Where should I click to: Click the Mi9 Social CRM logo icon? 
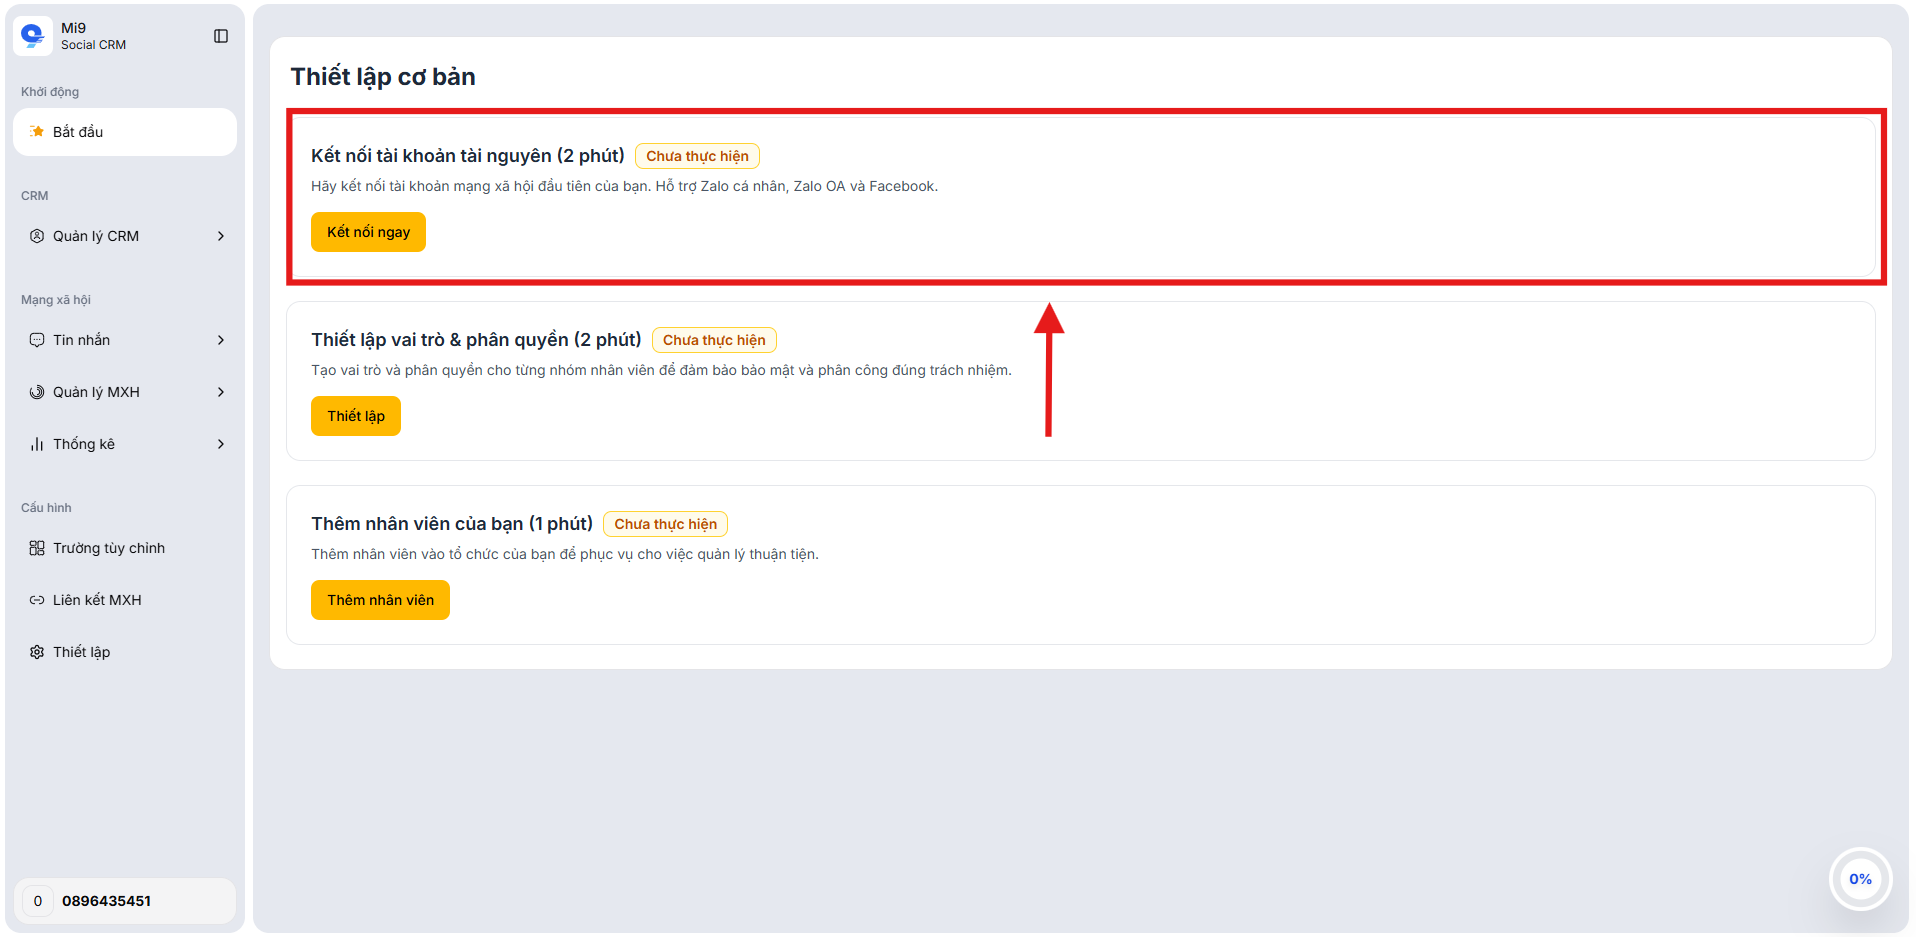(x=33, y=36)
